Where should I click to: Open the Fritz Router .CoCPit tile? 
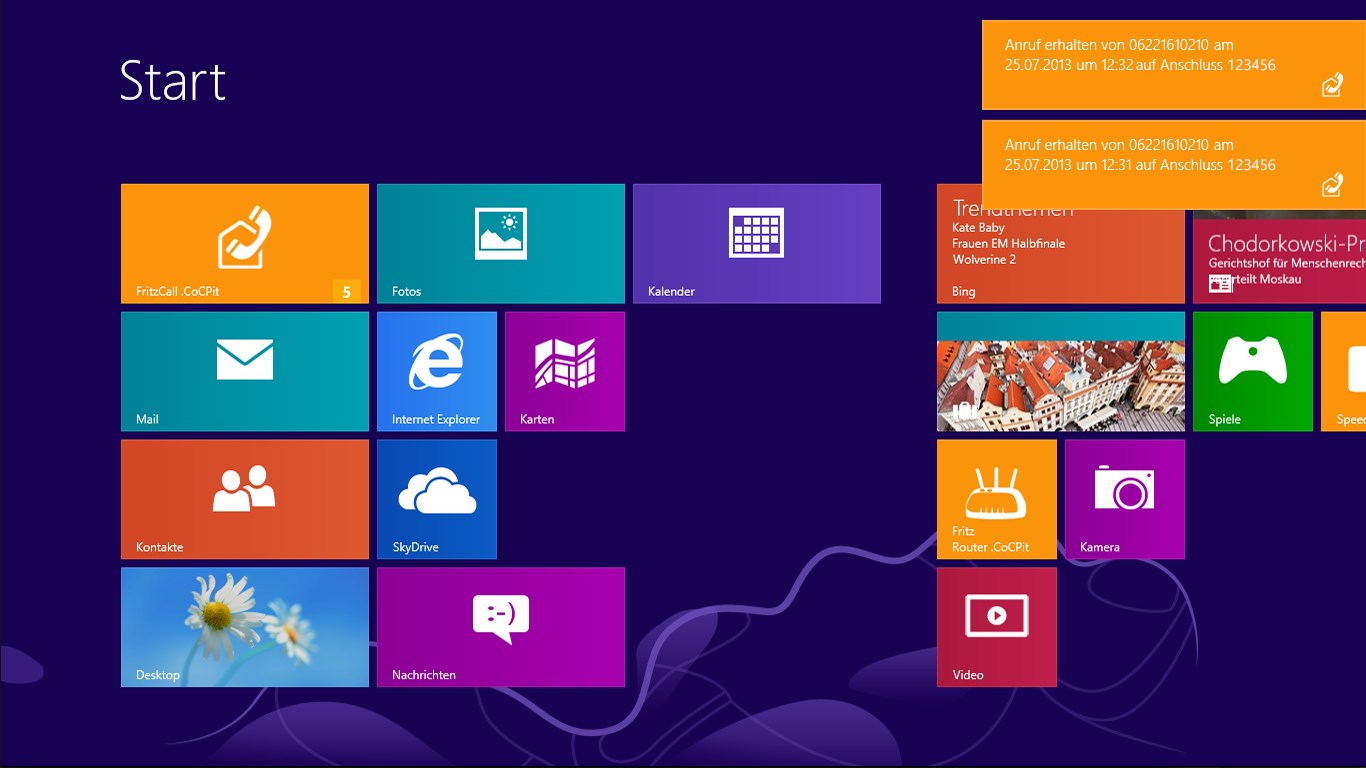tap(997, 500)
